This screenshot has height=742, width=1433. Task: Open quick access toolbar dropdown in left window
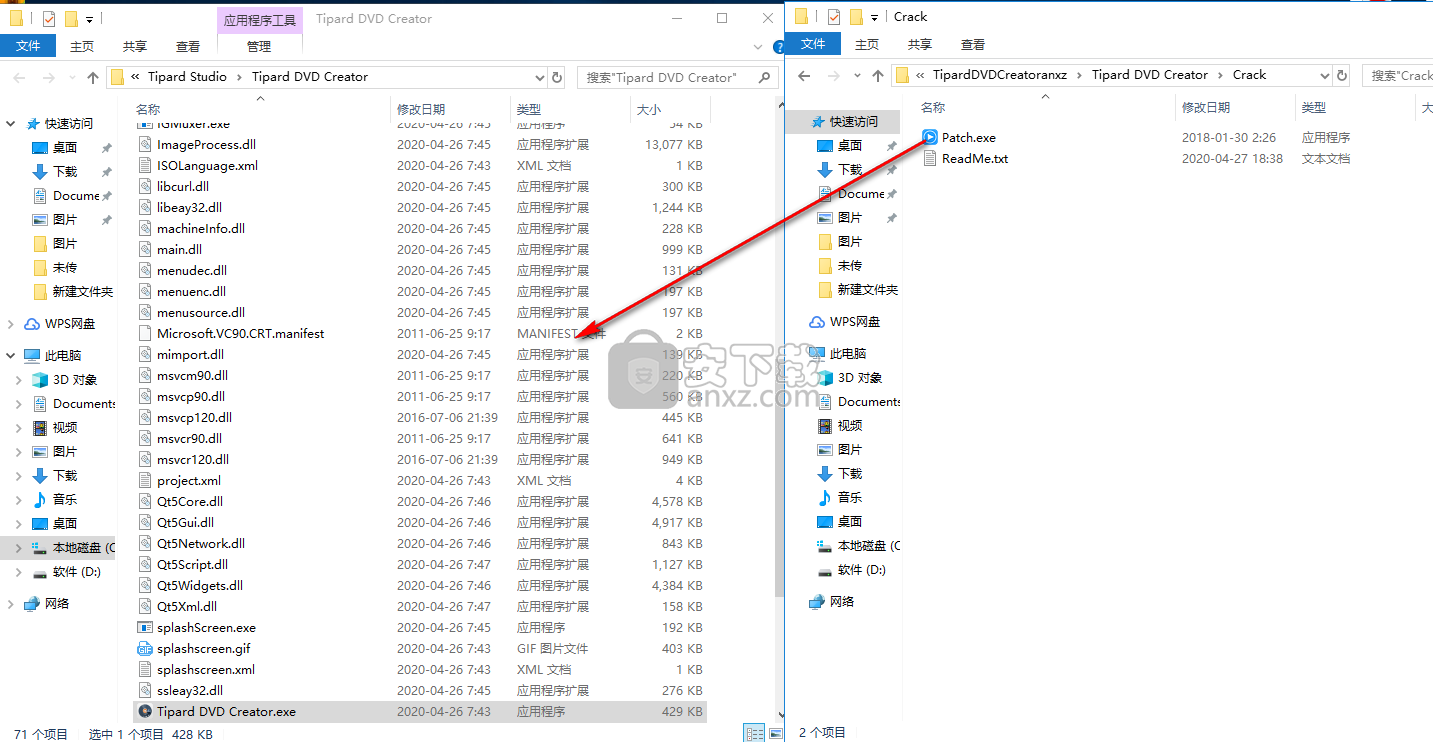(x=90, y=18)
